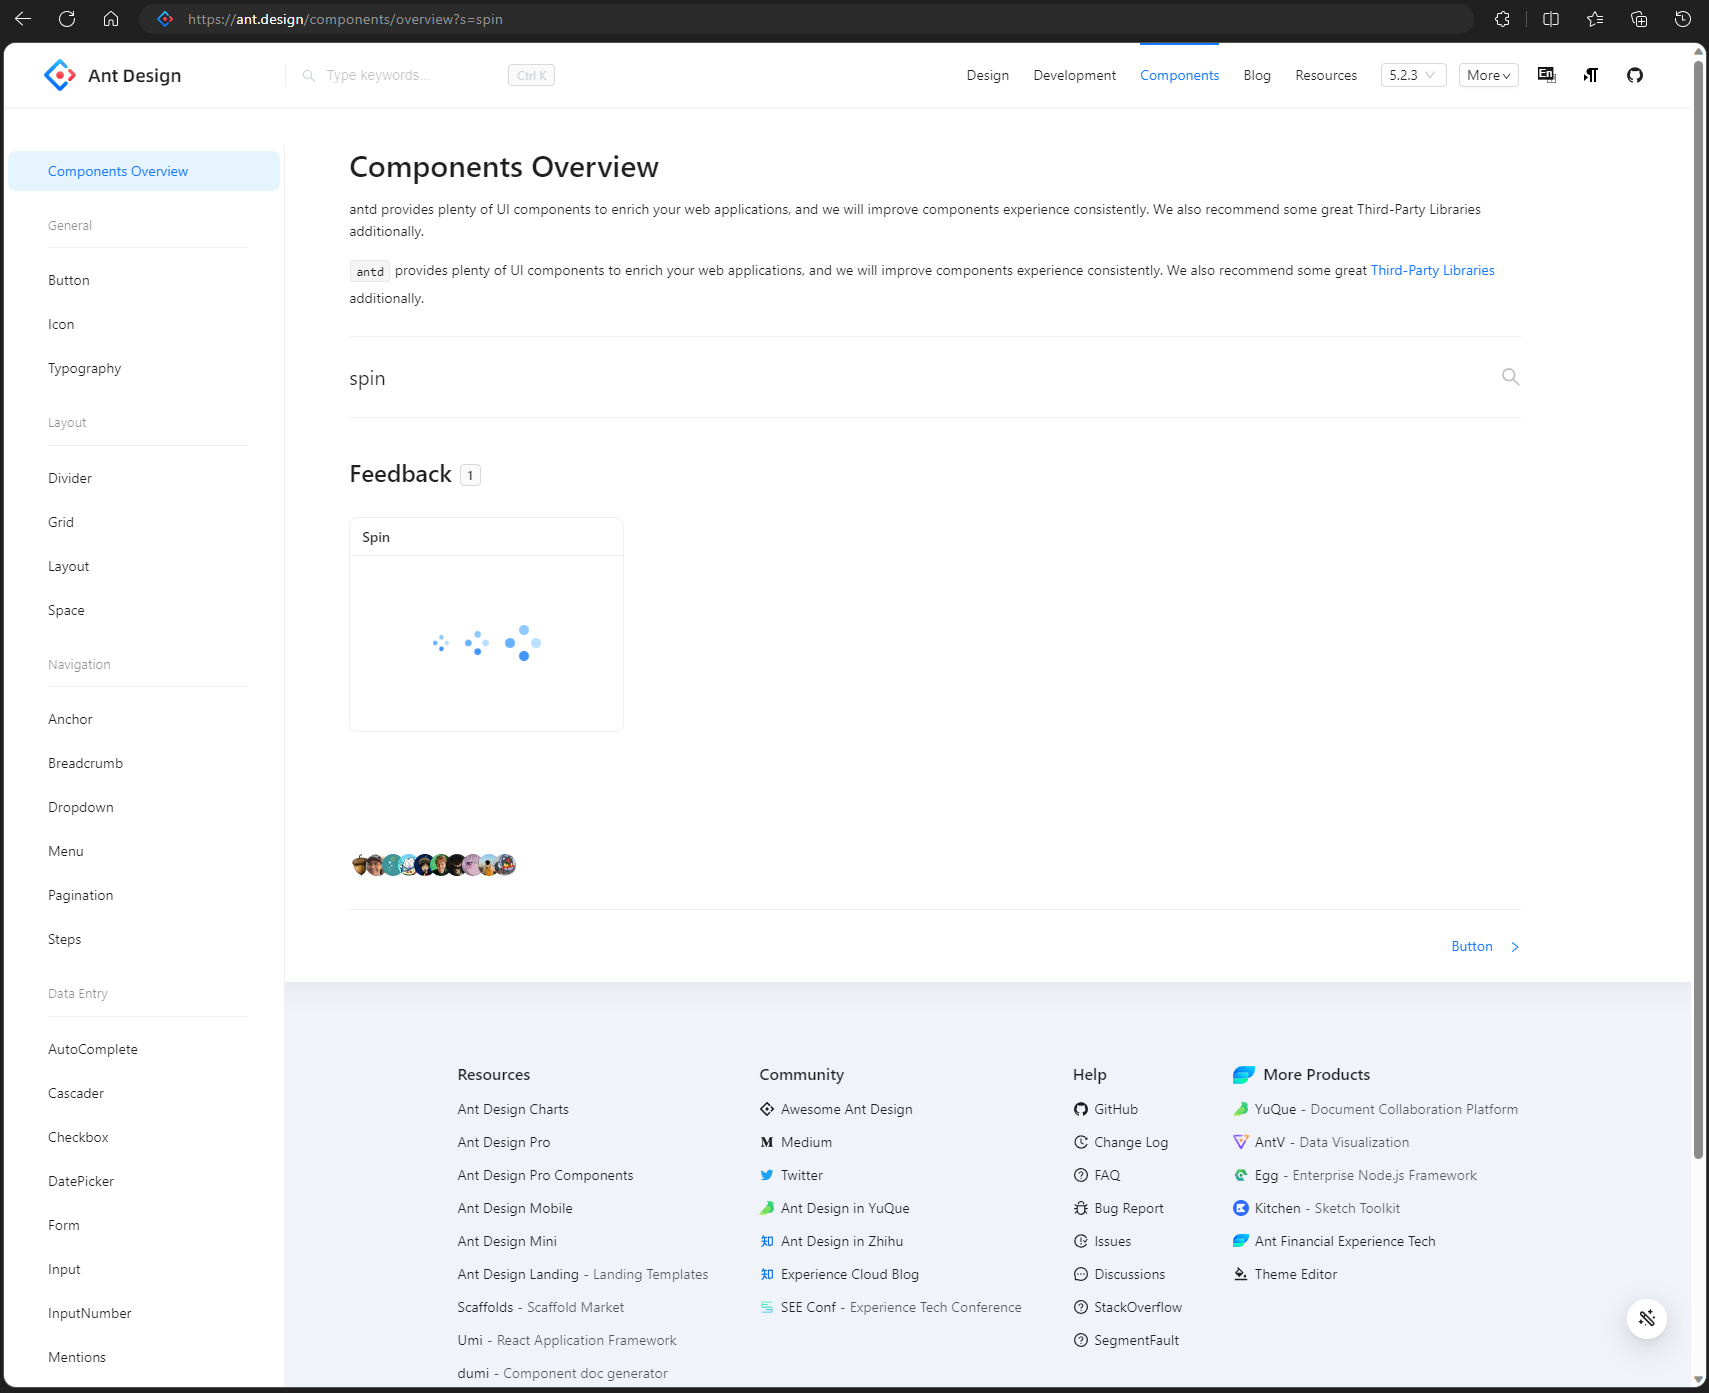This screenshot has height=1393, width=1709.
Task: Click inside the spin search input
Action: click(700, 378)
